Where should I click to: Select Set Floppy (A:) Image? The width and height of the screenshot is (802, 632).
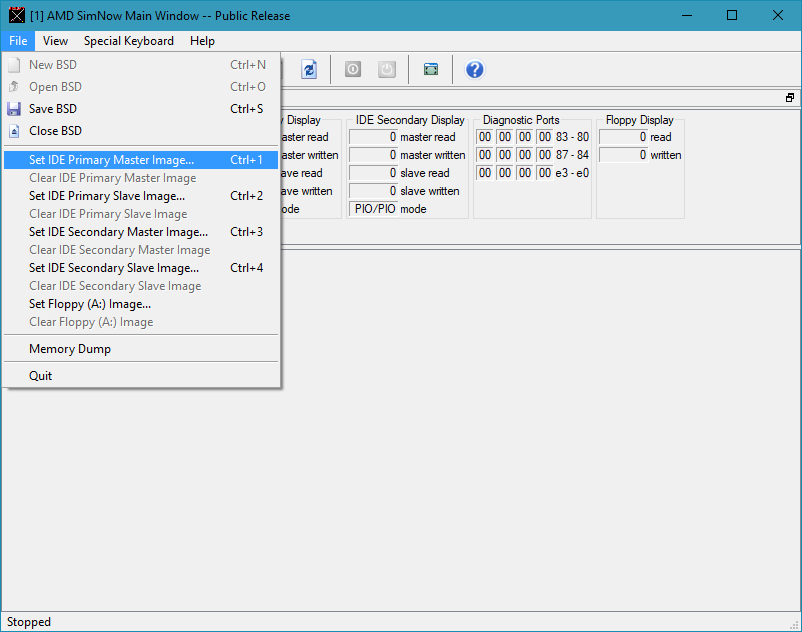coord(90,304)
